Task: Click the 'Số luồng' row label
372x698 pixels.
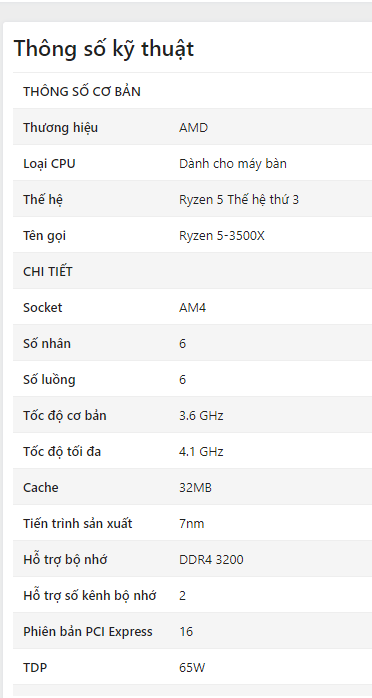Action: 49,380
